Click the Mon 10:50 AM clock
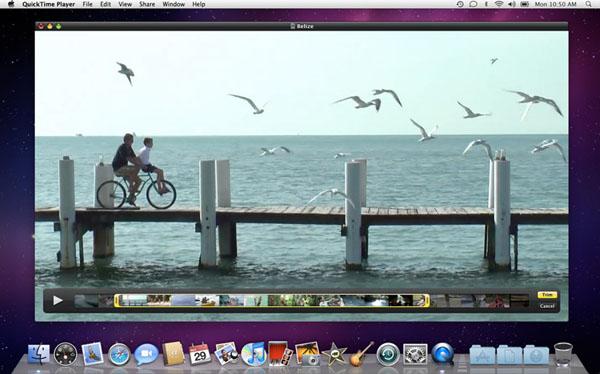Image resolution: width=600 pixels, height=374 pixels. click(556, 4)
